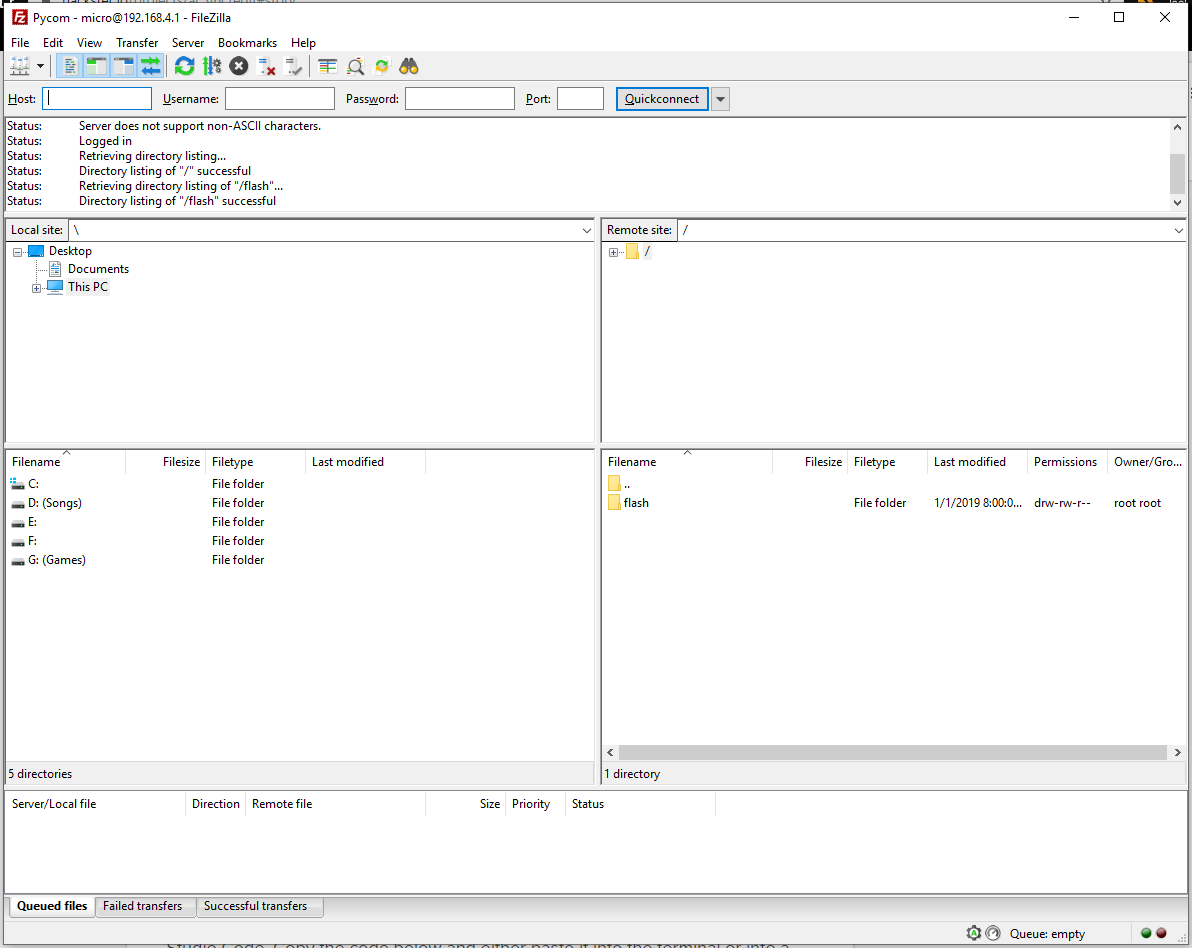
Task: Expand the This PC tree node
Action: click(x=37, y=288)
